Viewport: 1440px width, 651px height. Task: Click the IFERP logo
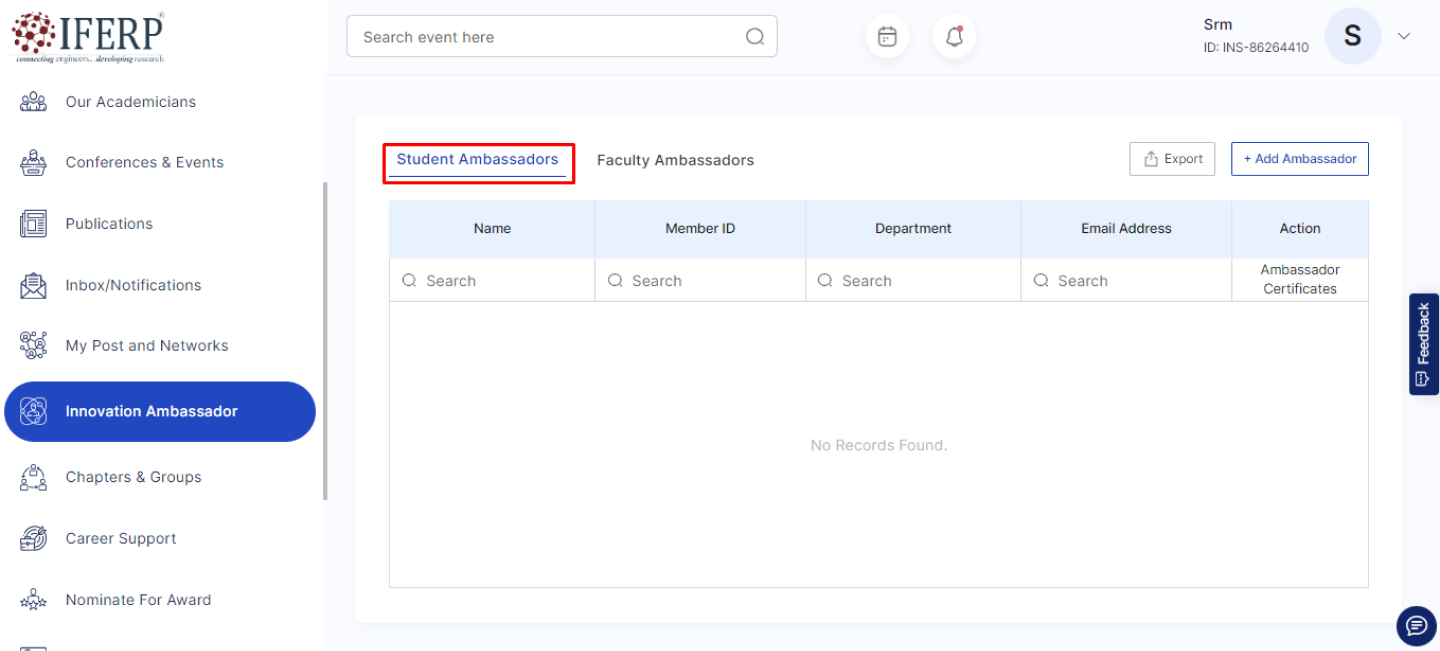click(88, 36)
